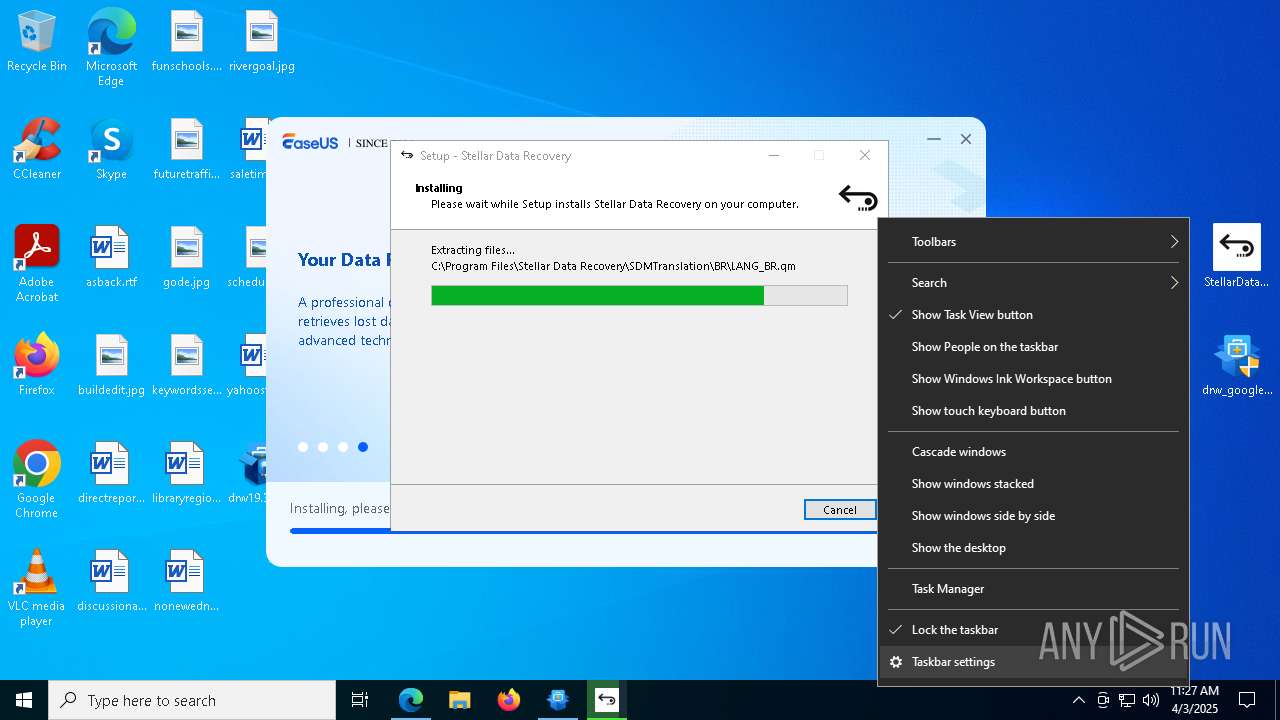The height and width of the screenshot is (720, 1280).
Task: Expand the Search submenu
Action: coord(1033,283)
